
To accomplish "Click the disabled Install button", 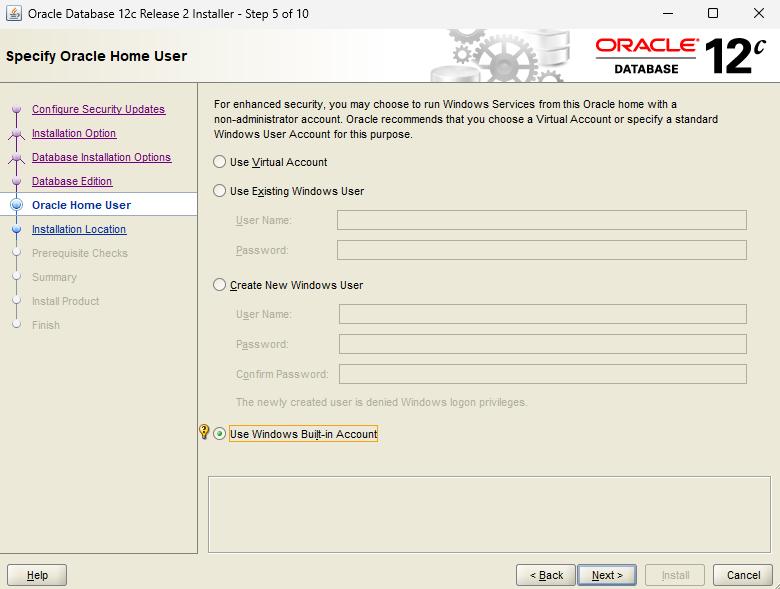I will pyautogui.click(x=675, y=575).
